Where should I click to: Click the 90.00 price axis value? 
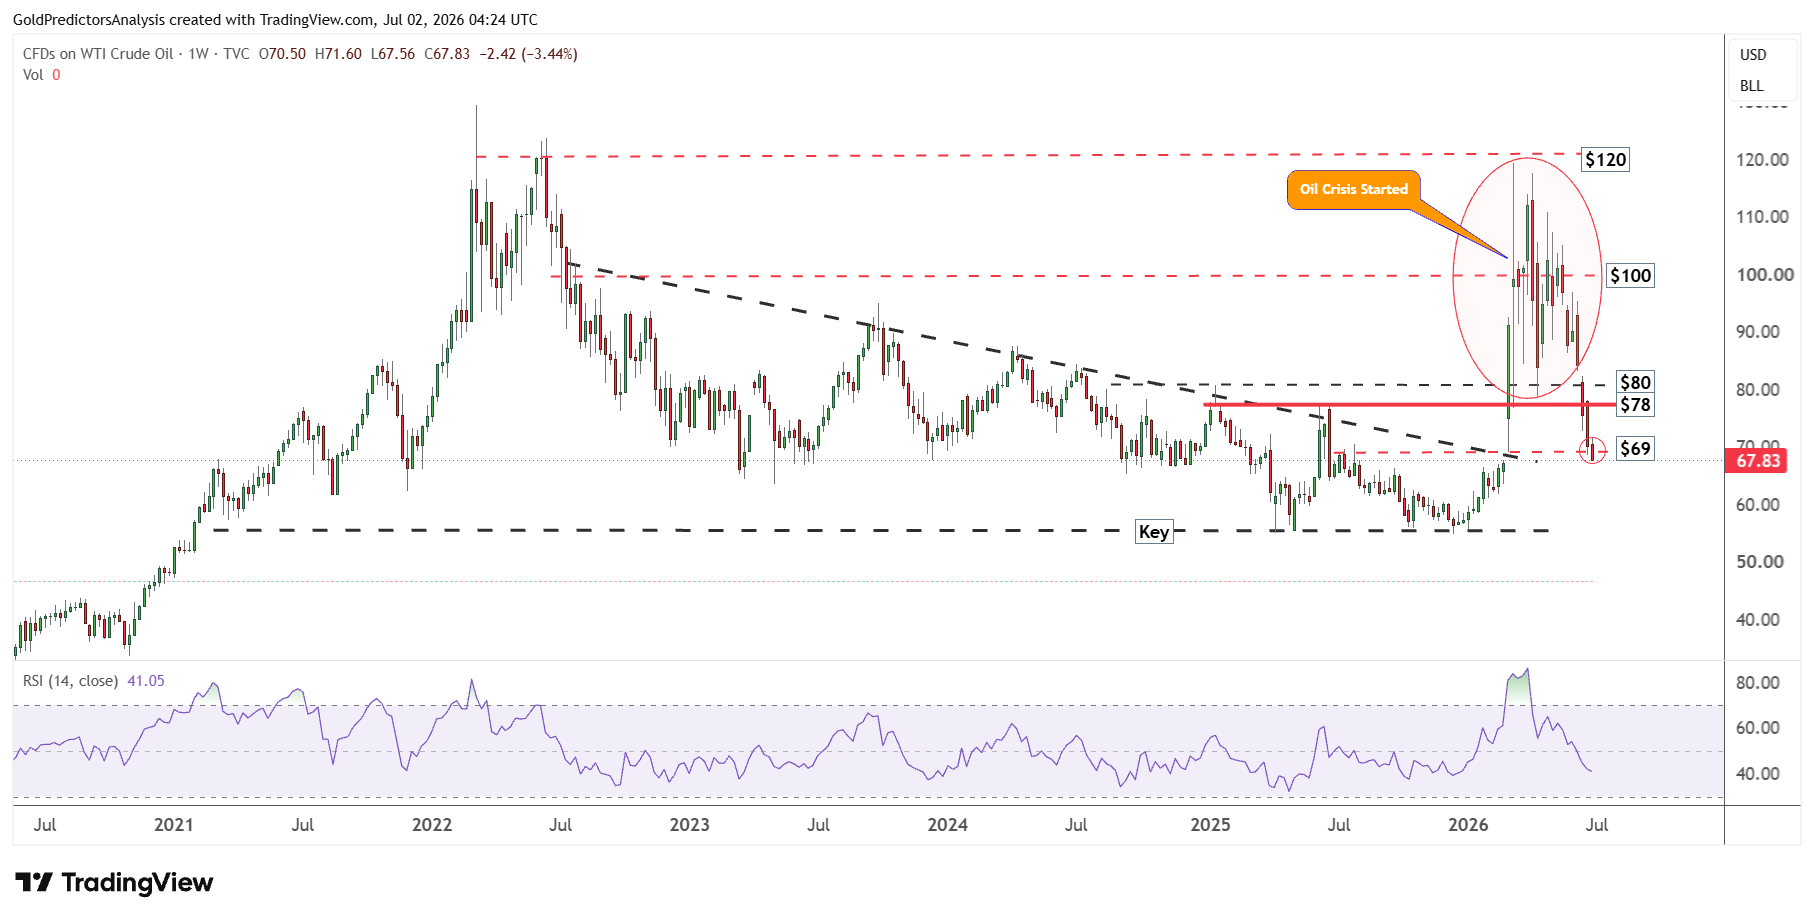pos(1758,332)
